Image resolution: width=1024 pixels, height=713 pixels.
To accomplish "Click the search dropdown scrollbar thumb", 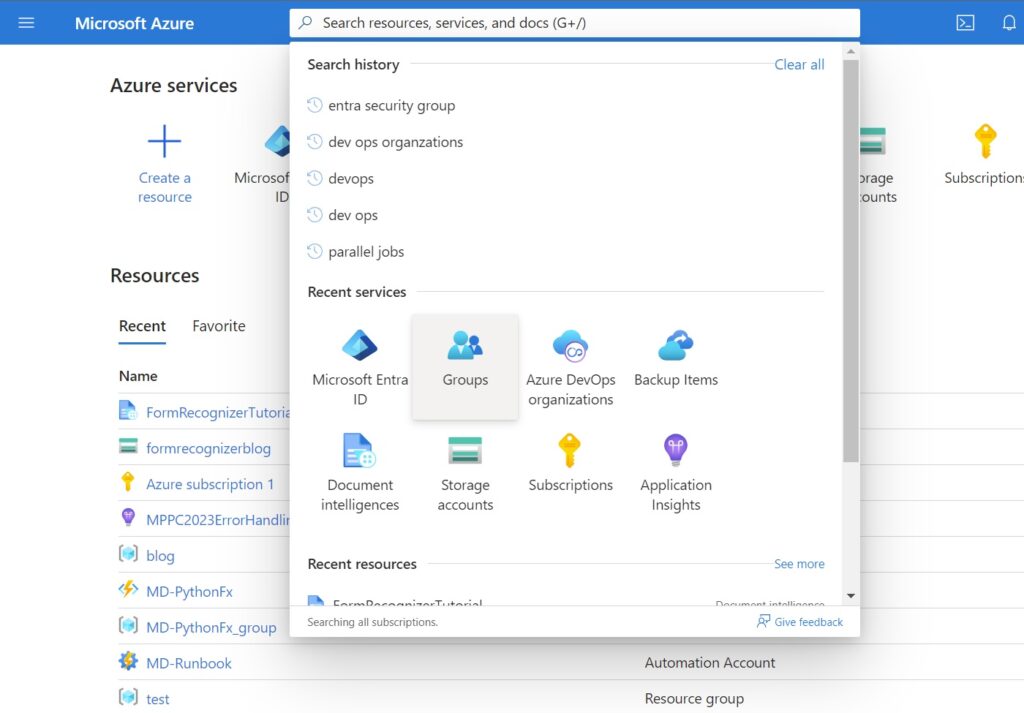I will click(850, 261).
